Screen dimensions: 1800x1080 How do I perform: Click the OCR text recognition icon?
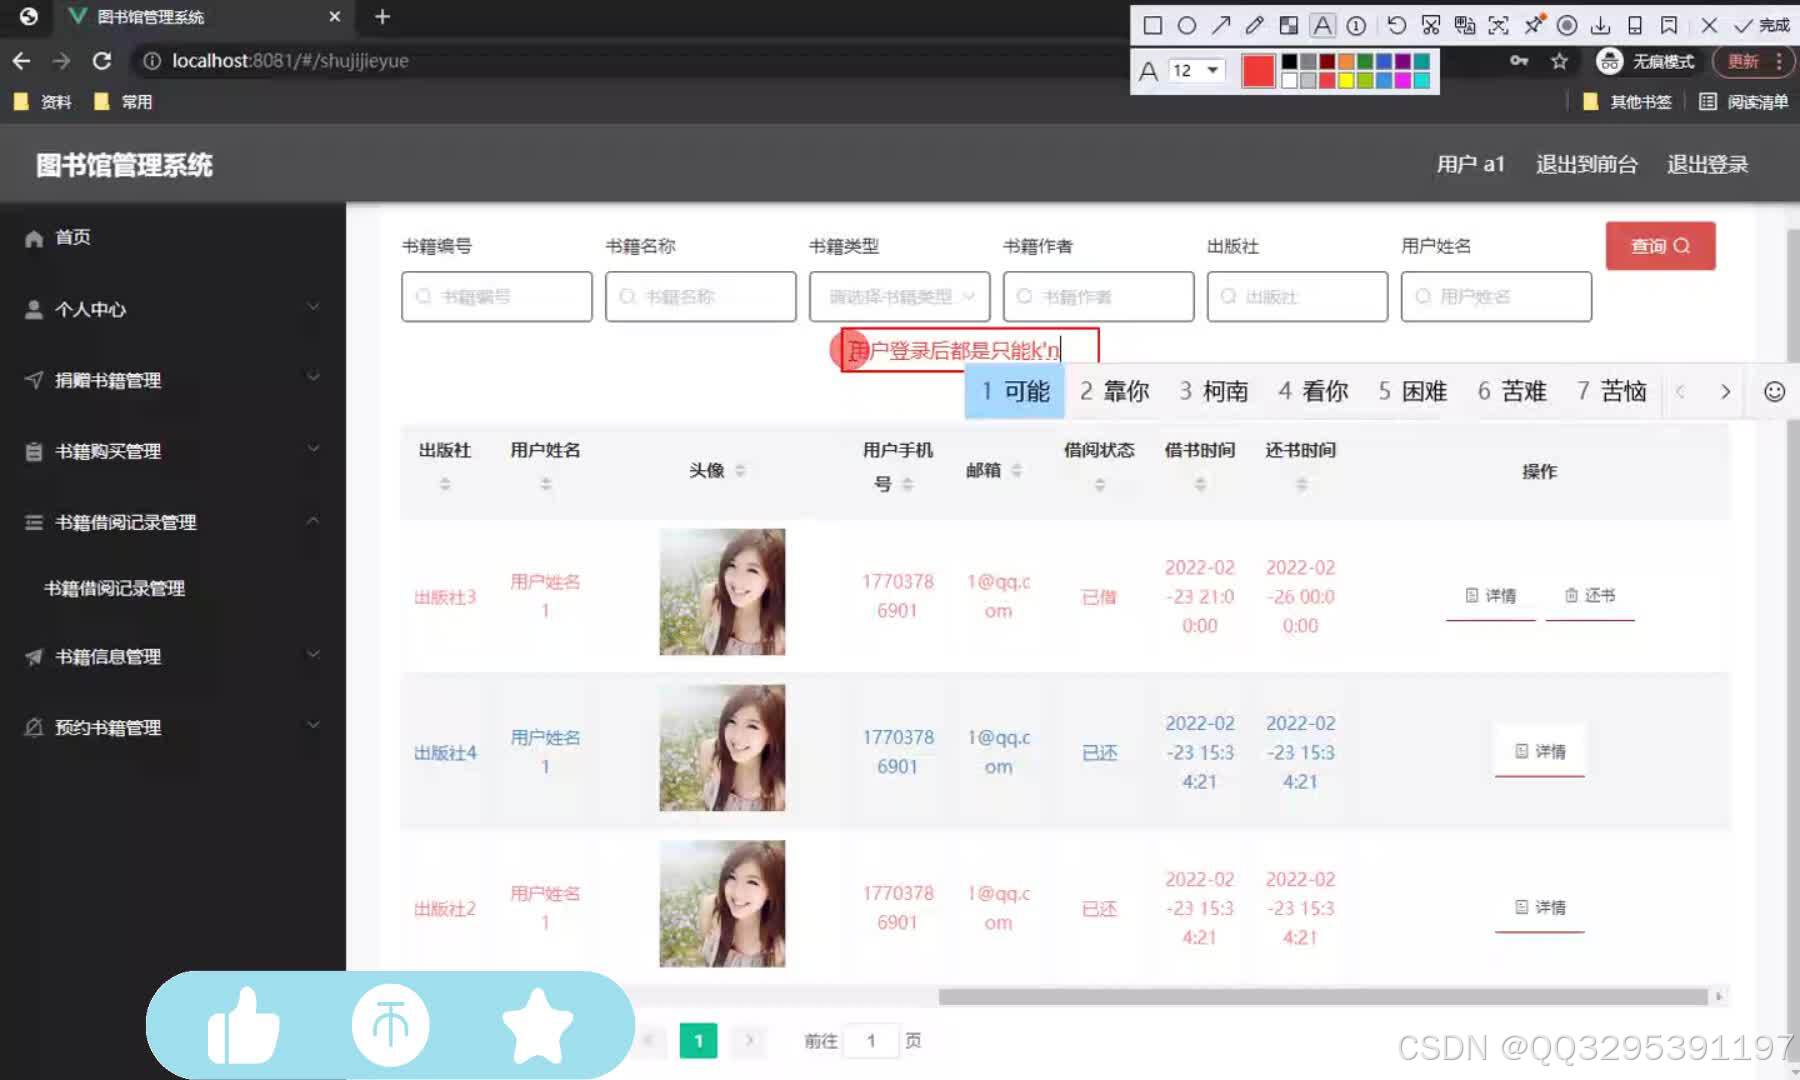tap(1499, 25)
